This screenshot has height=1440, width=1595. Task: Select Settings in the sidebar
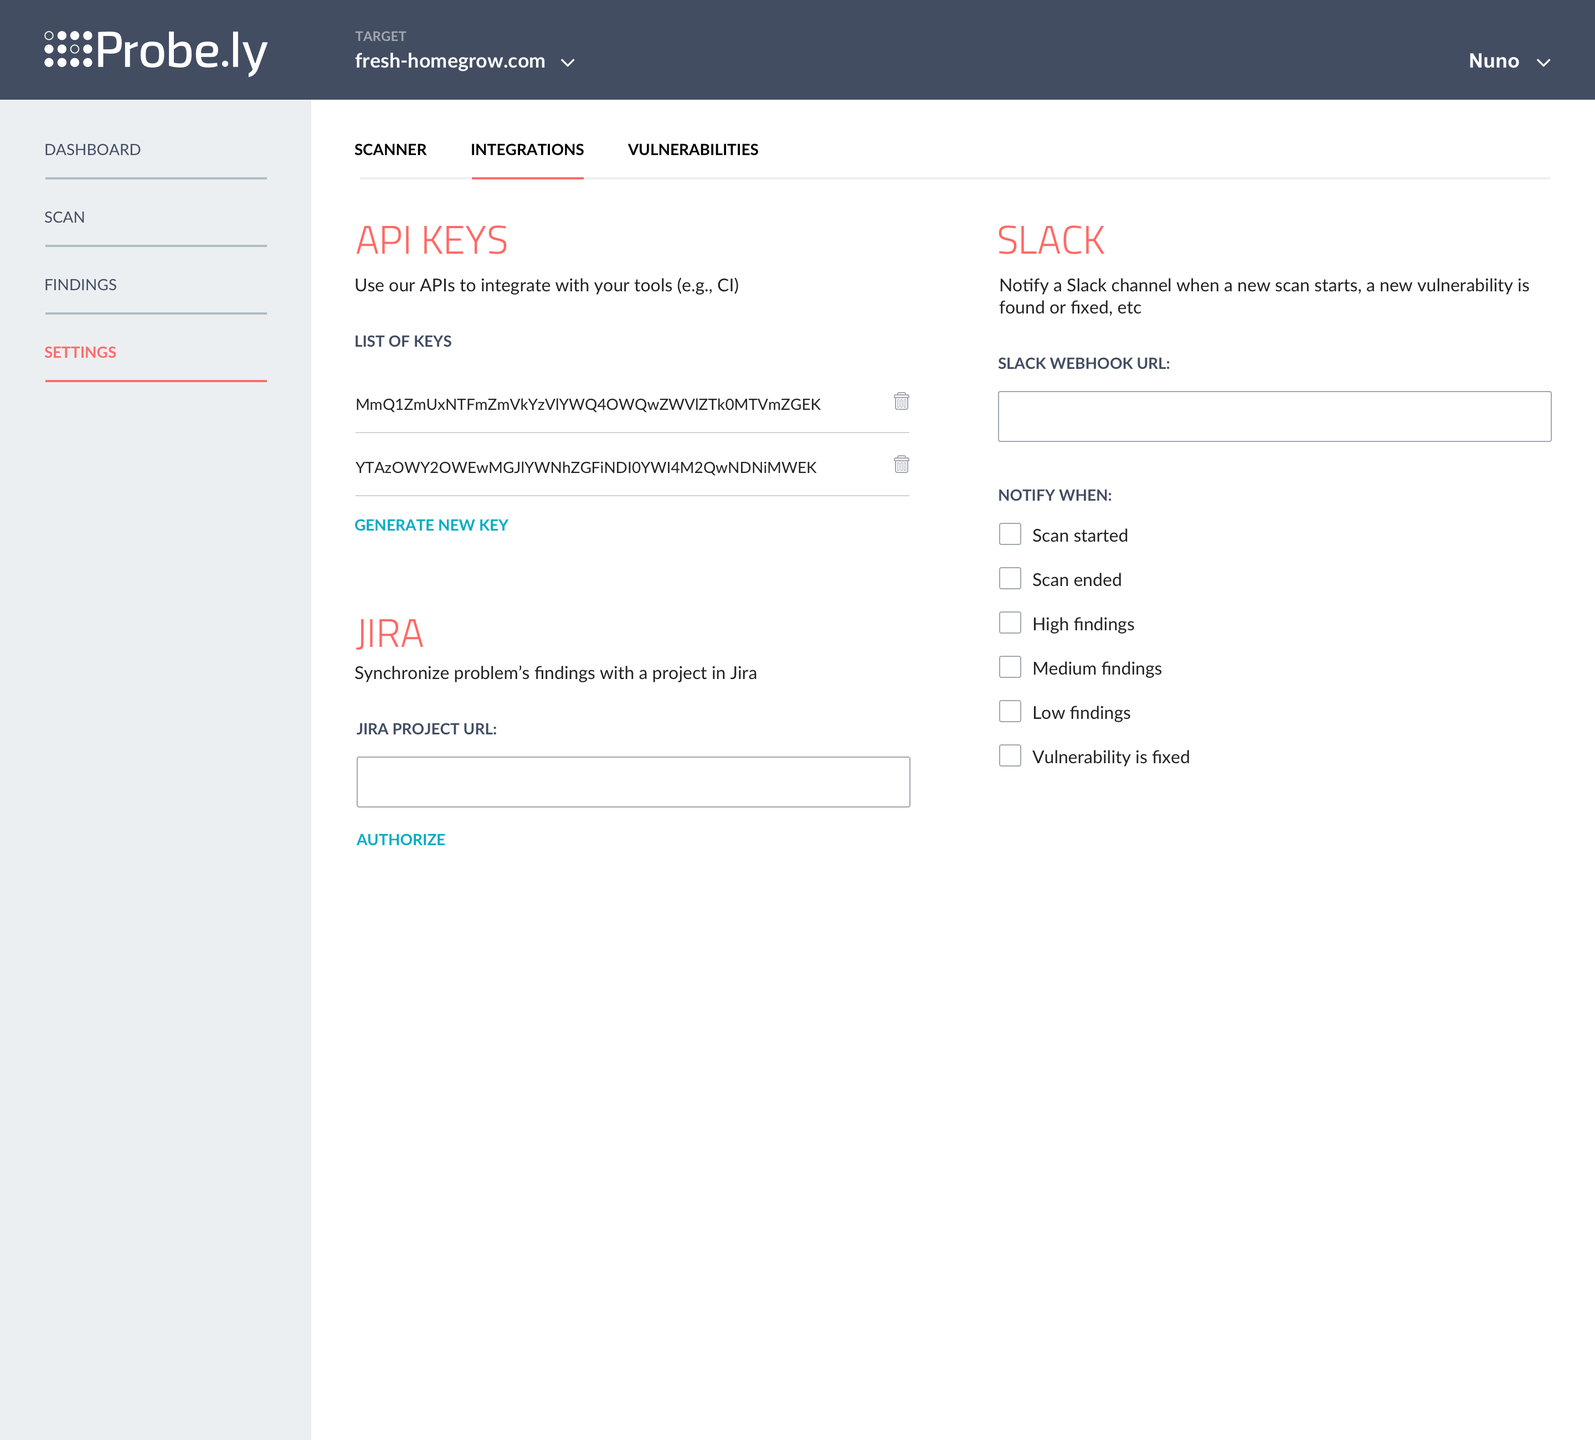click(x=81, y=352)
